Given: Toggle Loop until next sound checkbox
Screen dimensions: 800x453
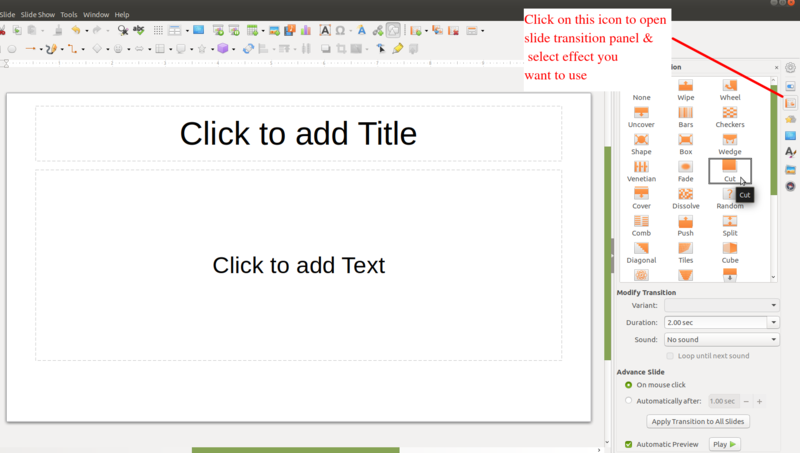Looking at the screenshot, I should tap(670, 356).
